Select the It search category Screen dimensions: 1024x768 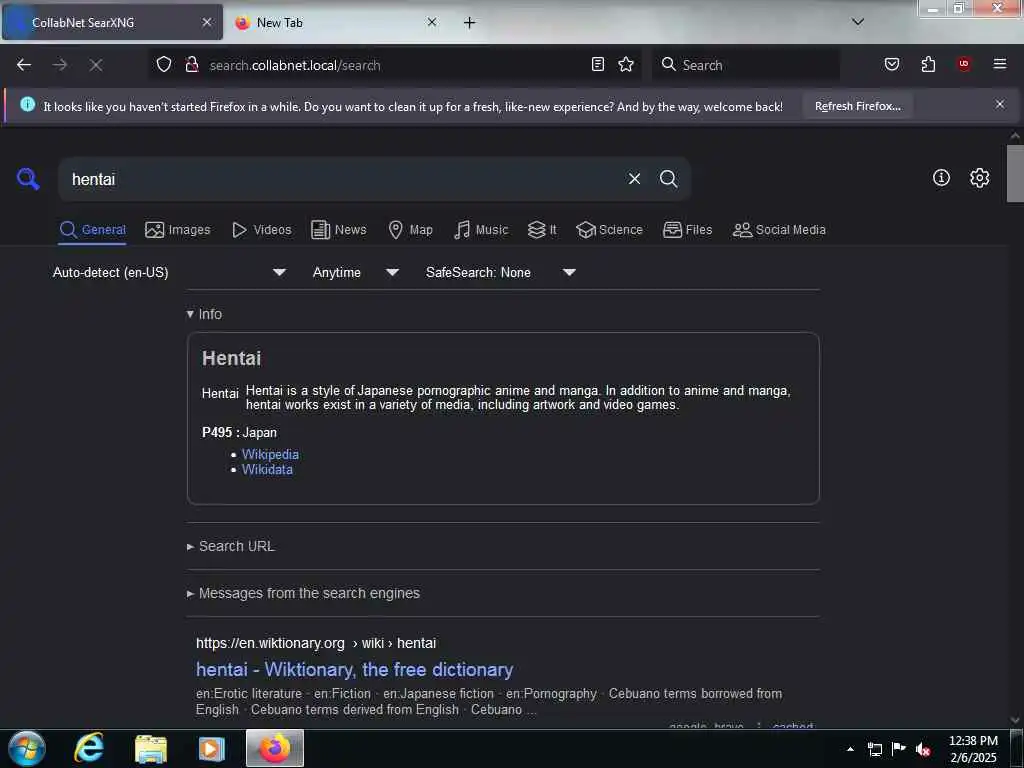click(542, 230)
